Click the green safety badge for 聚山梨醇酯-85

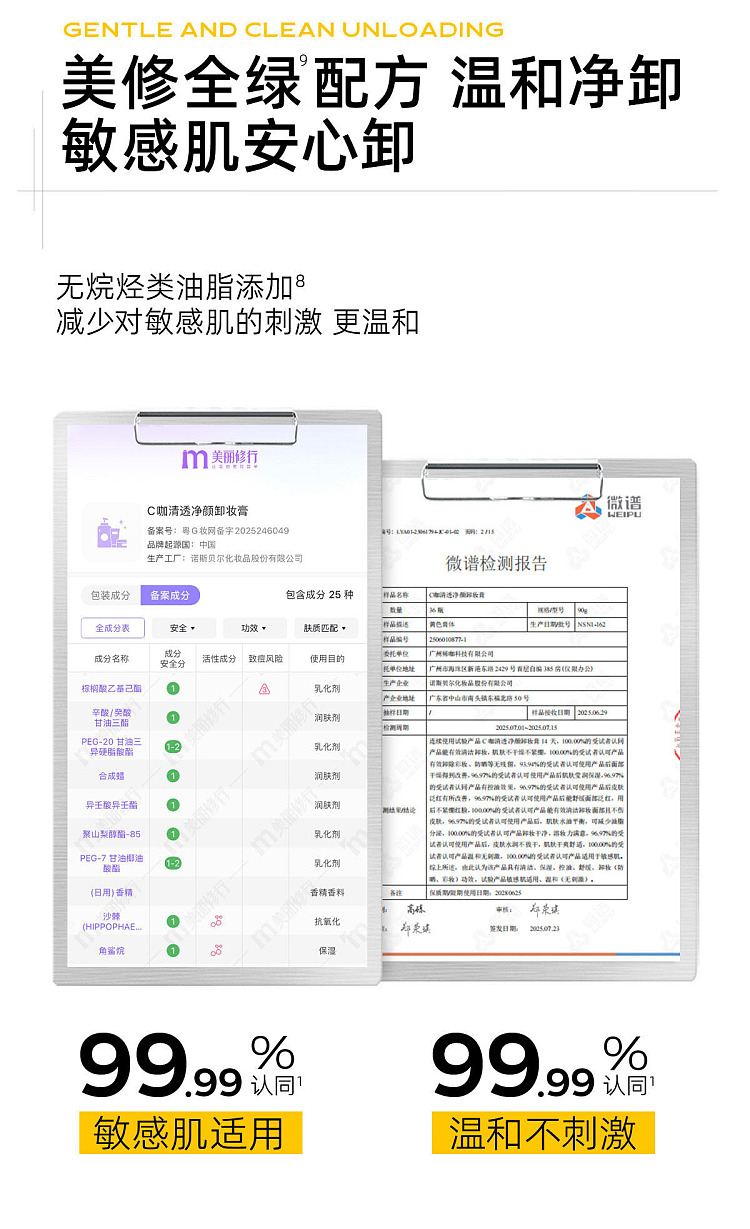point(173,834)
